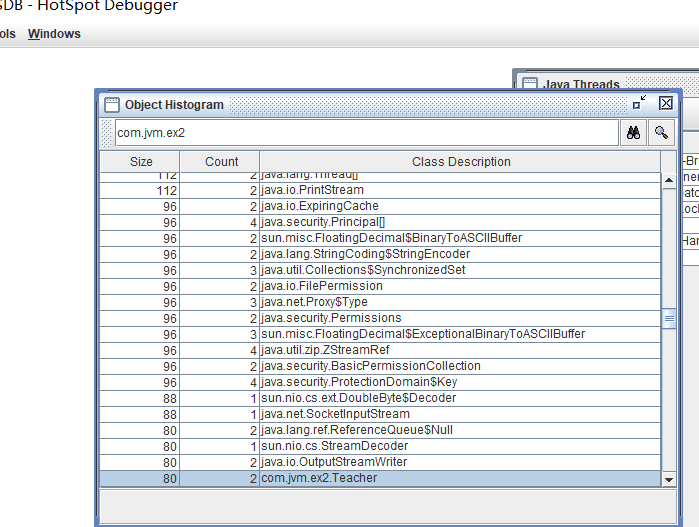
Task: Click the com.jvm.ex2 search field
Action: (x=366, y=133)
